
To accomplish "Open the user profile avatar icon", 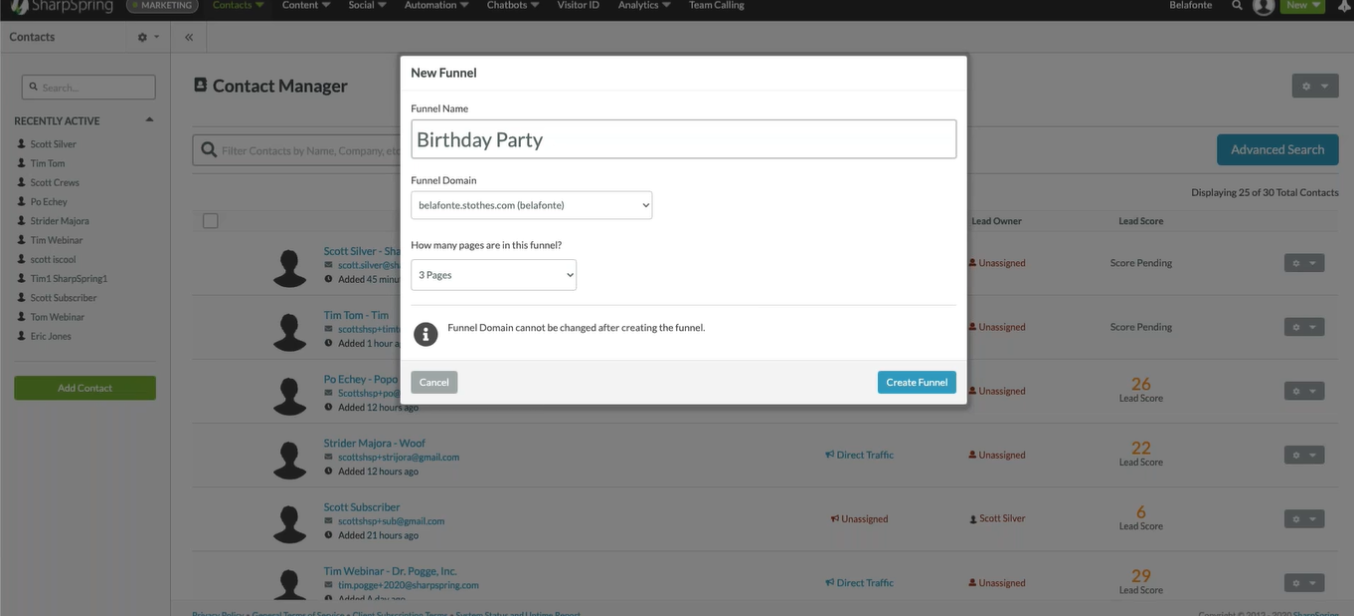I will [x=1263, y=6].
